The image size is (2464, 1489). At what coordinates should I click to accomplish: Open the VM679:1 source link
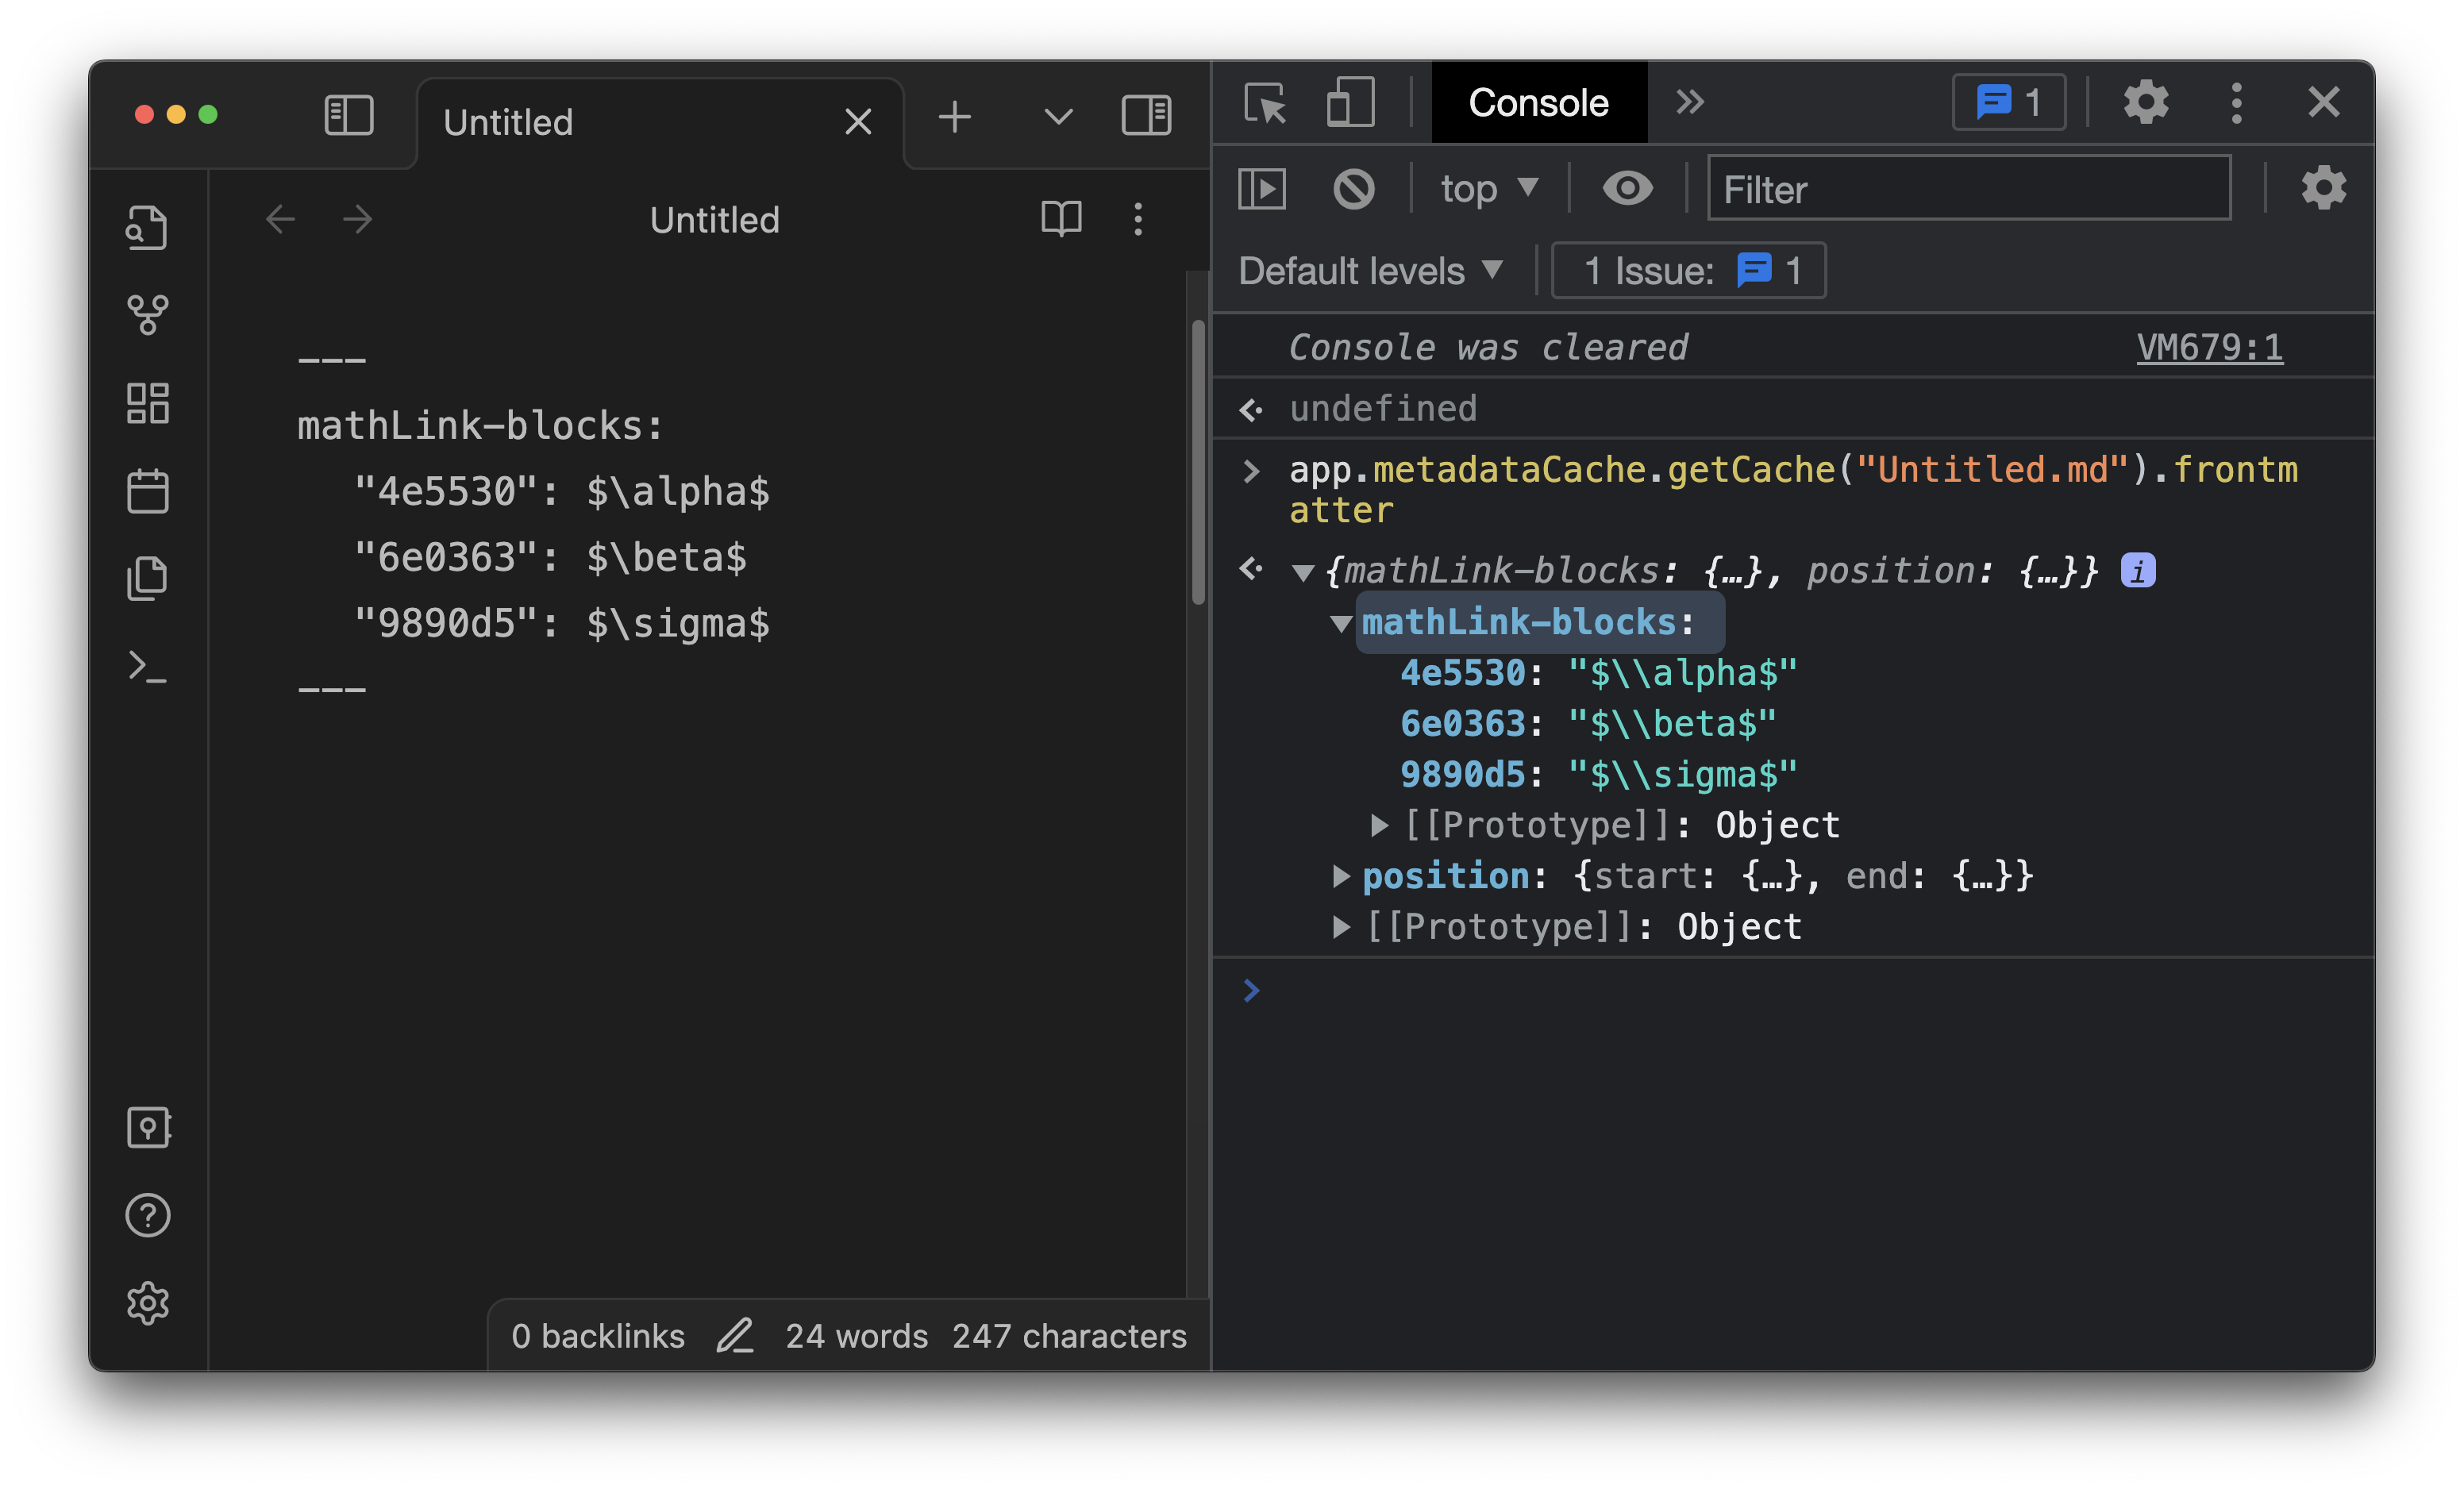[2210, 347]
